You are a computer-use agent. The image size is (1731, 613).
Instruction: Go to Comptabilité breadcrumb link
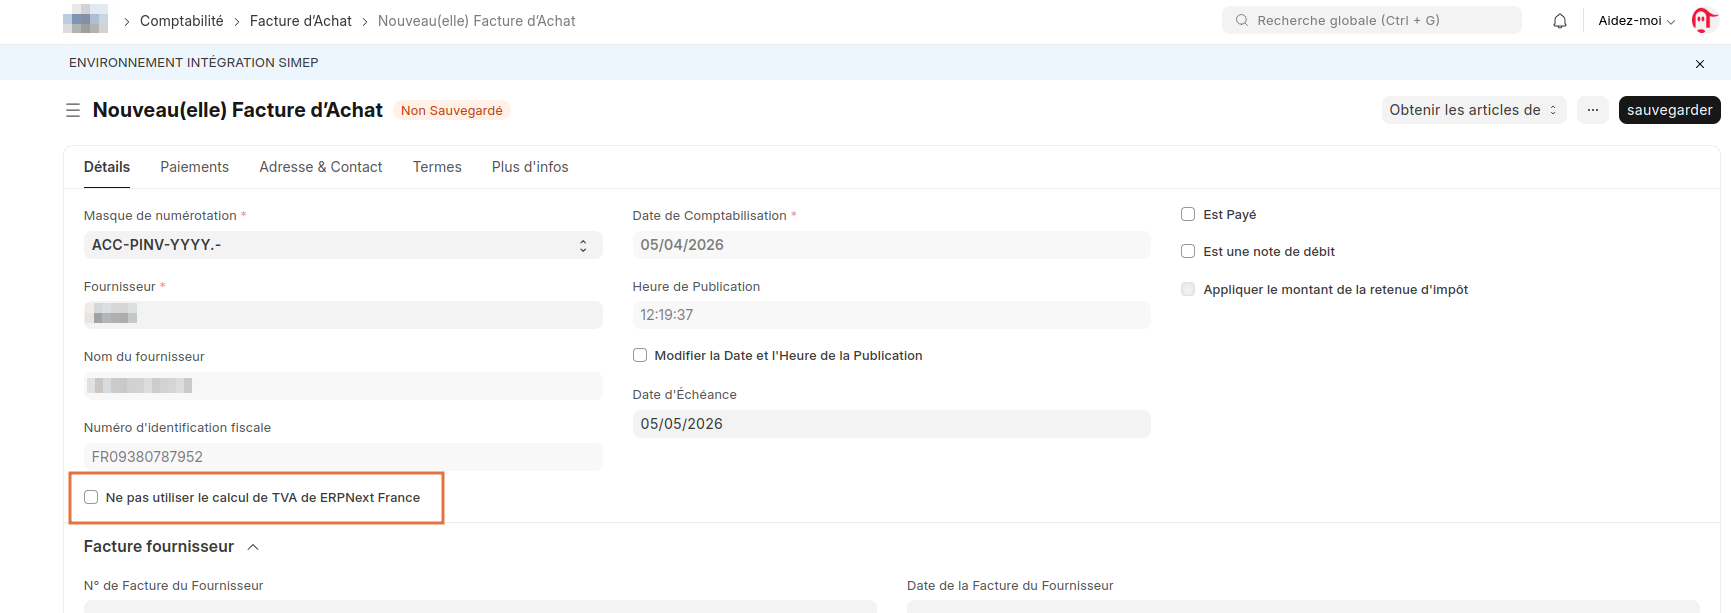(182, 21)
